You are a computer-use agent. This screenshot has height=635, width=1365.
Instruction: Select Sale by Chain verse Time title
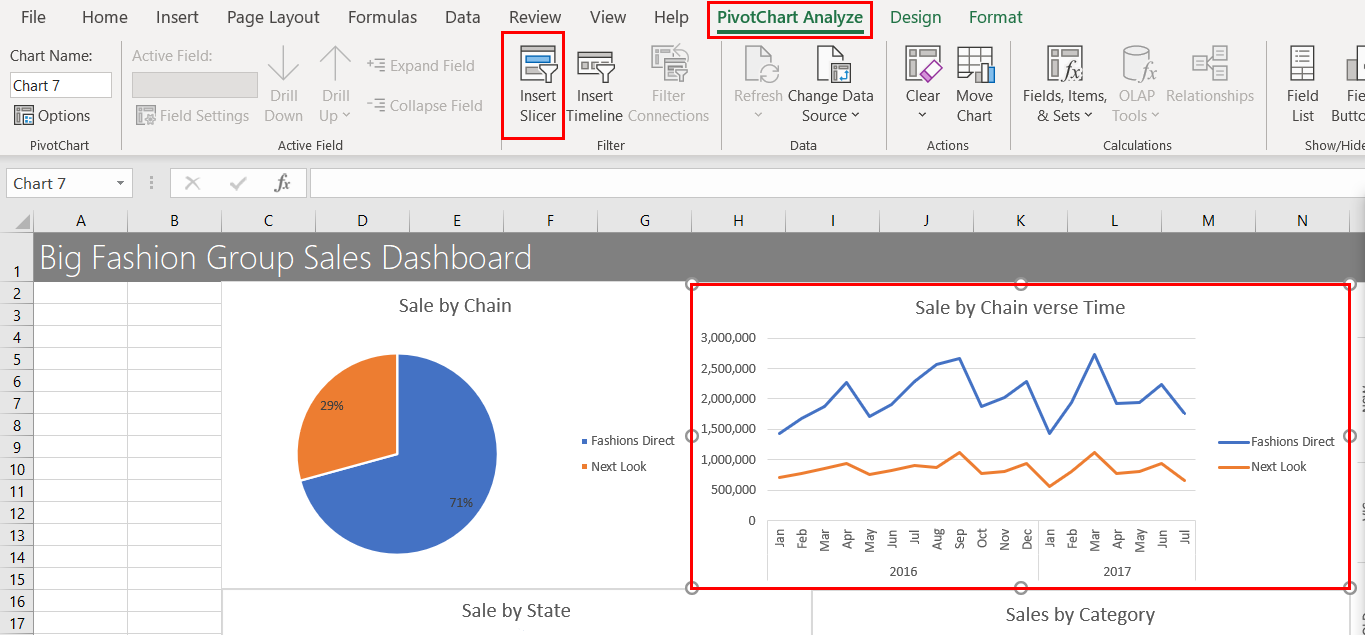pyautogui.click(x=1020, y=308)
